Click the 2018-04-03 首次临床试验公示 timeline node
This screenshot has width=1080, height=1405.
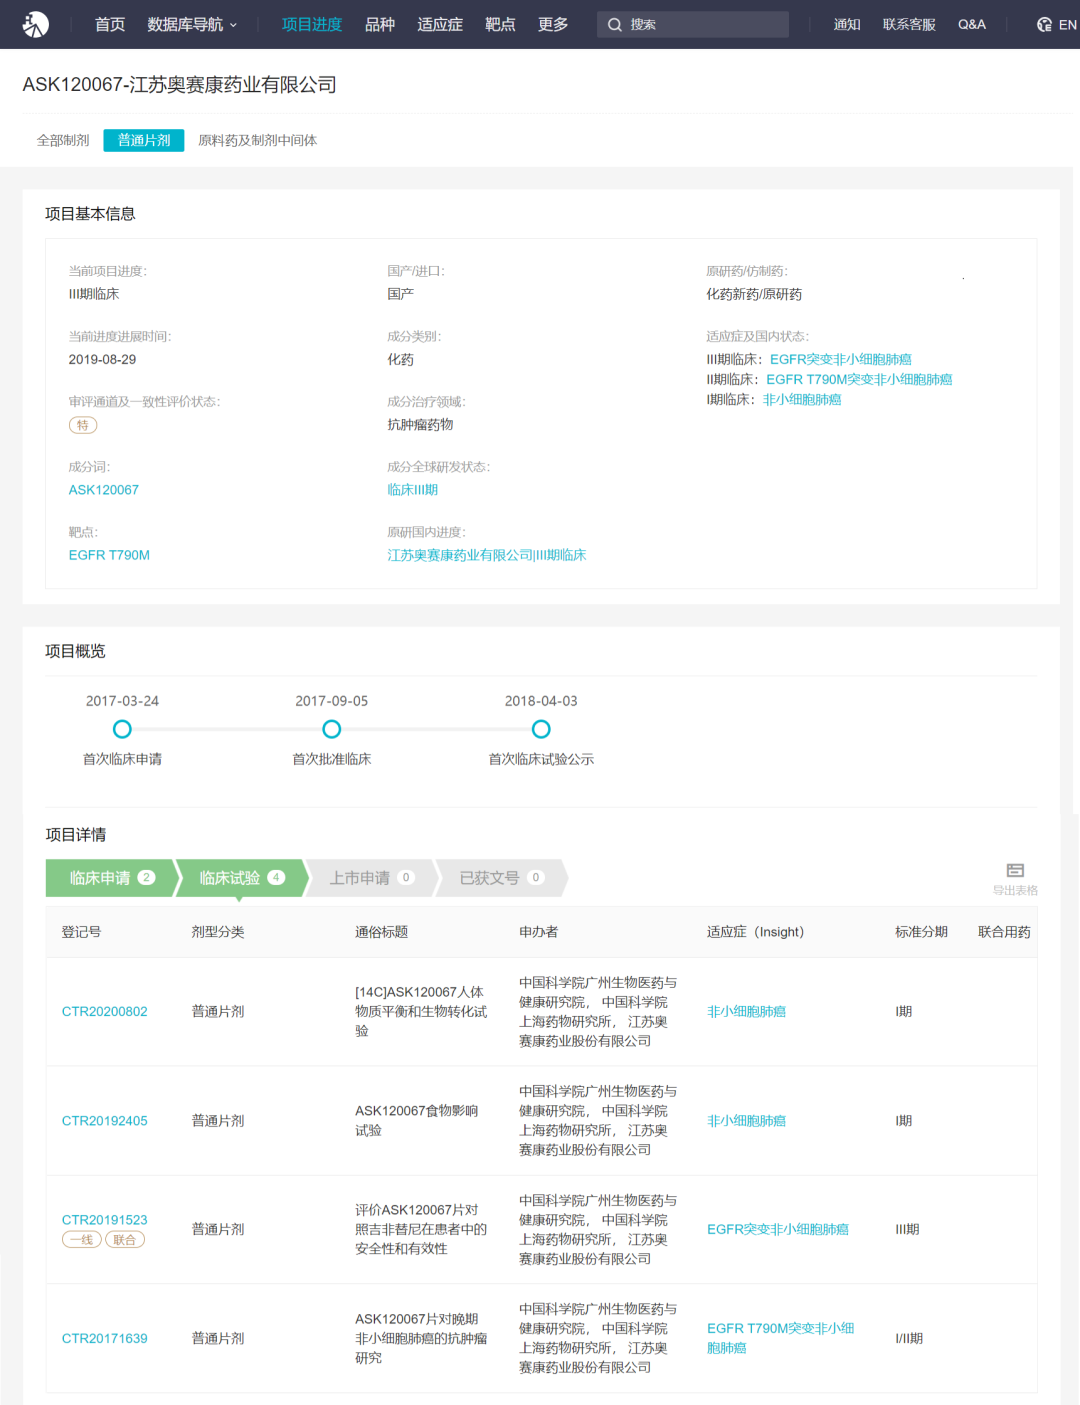coord(541,729)
